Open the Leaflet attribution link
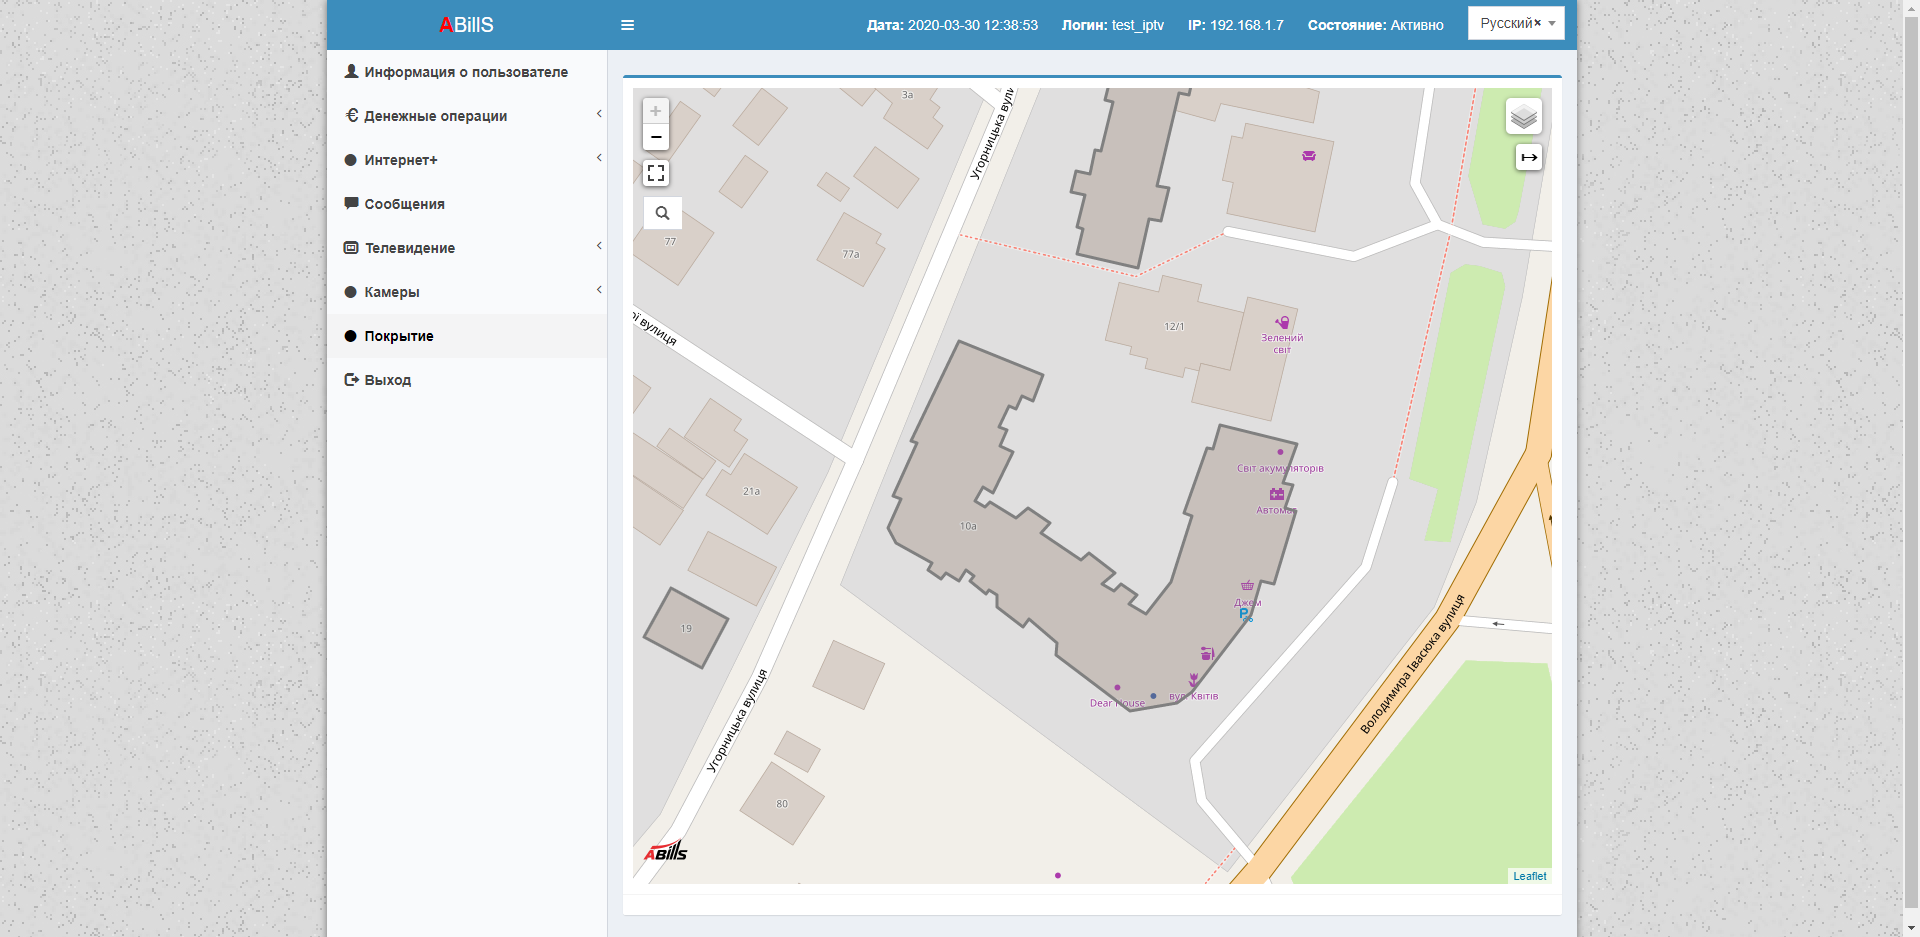The width and height of the screenshot is (1920, 937). [x=1529, y=876]
